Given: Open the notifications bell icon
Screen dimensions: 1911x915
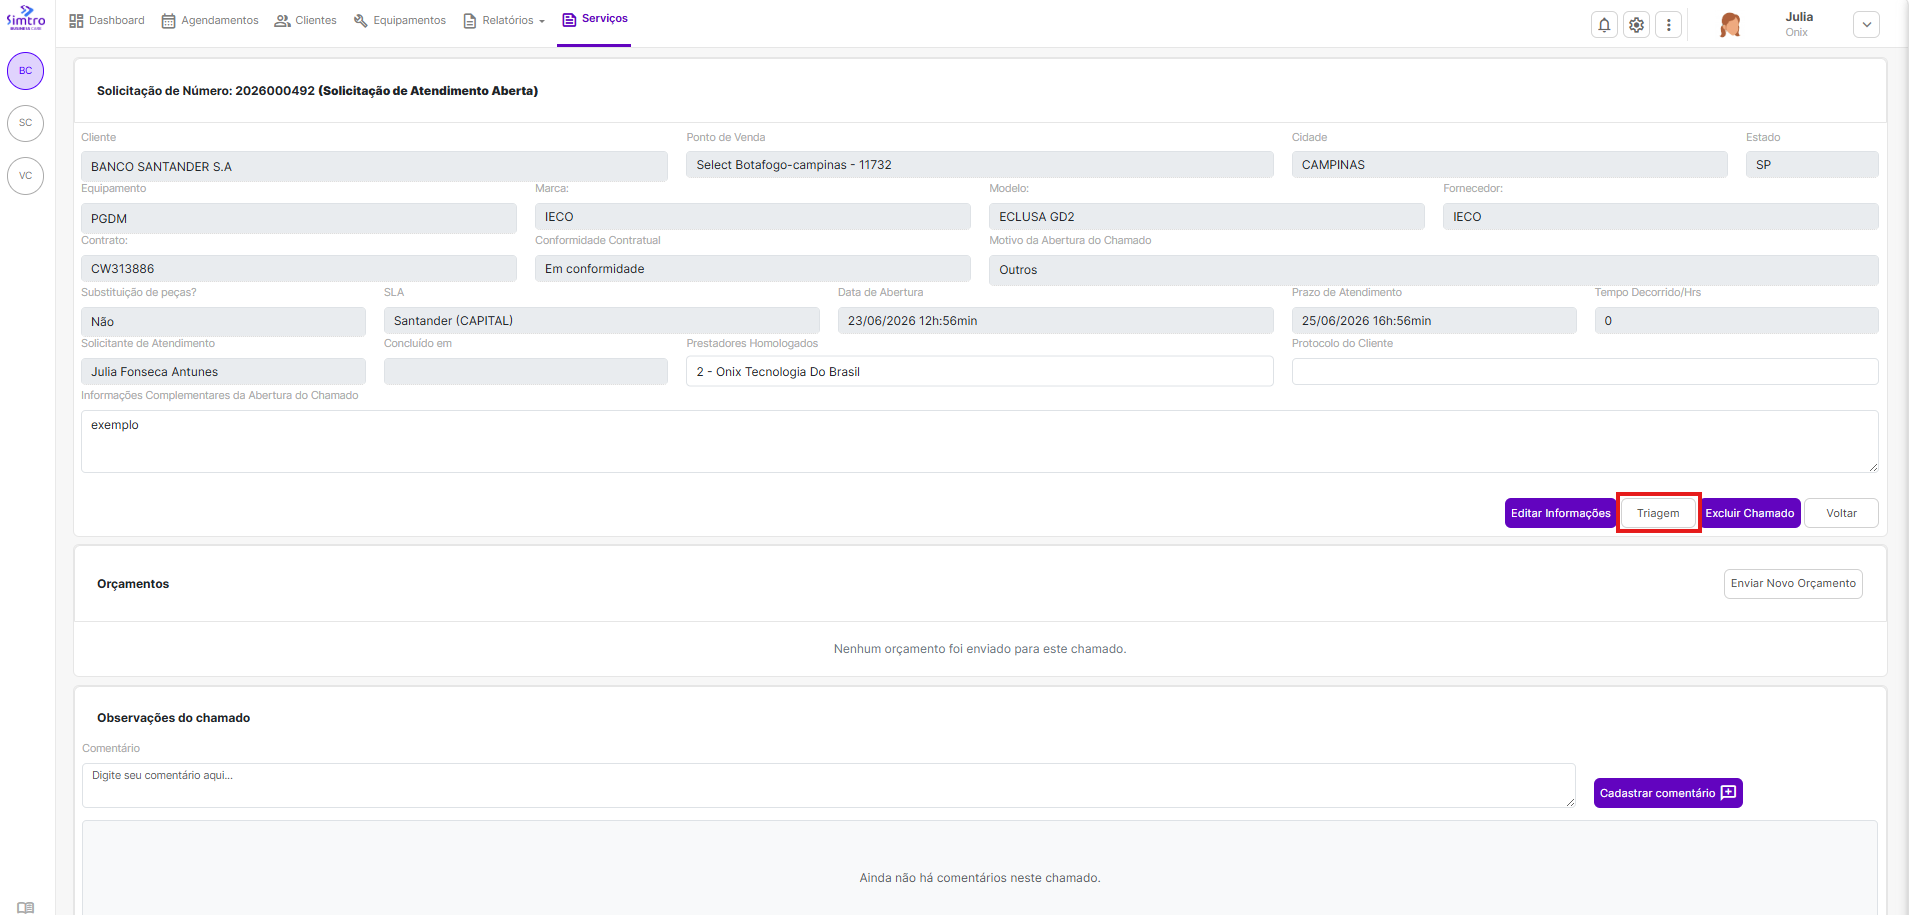Looking at the screenshot, I should tap(1604, 25).
